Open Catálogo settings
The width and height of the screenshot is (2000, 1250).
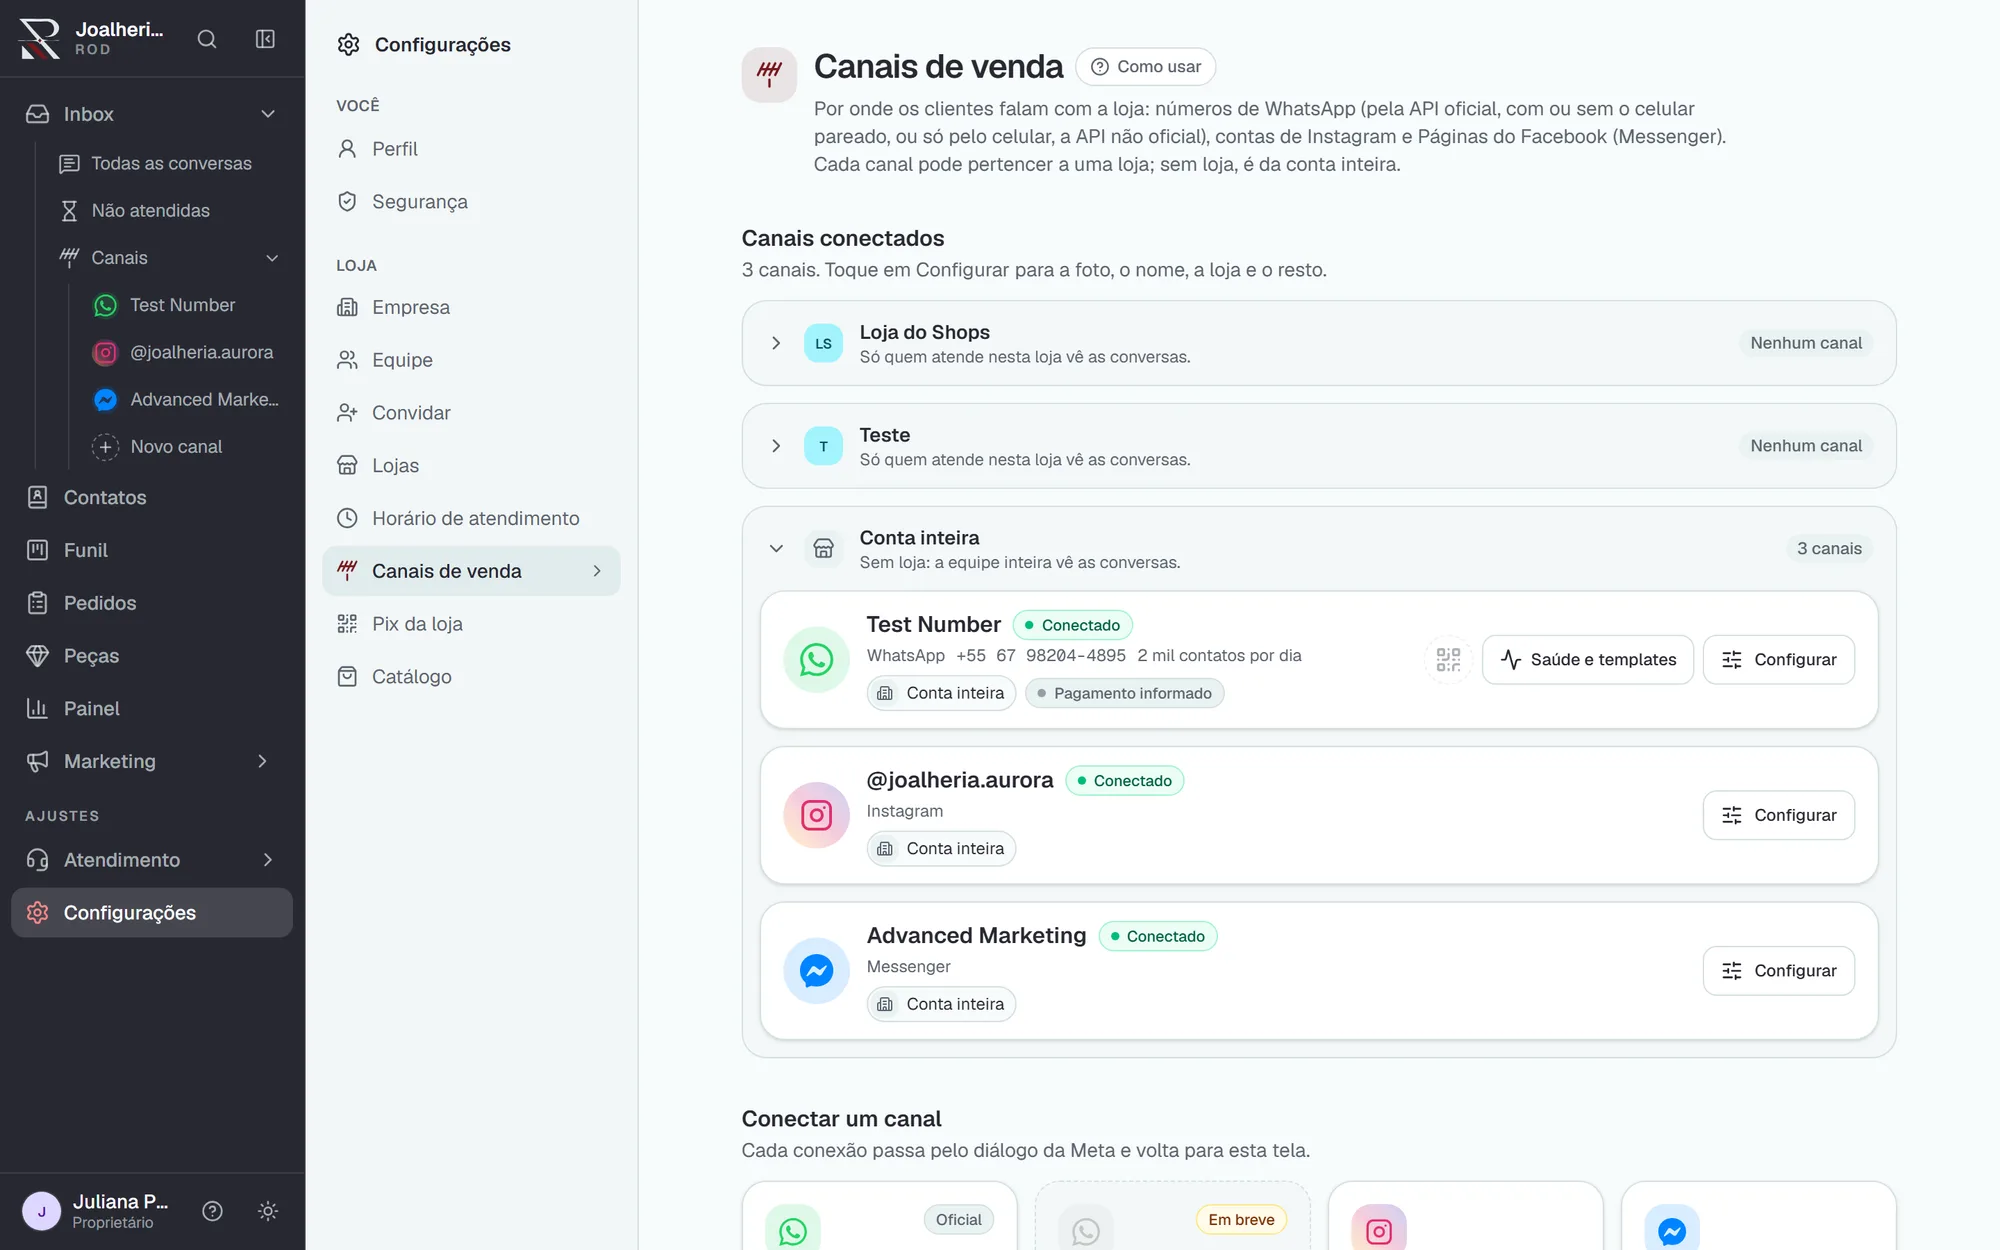tap(471, 677)
